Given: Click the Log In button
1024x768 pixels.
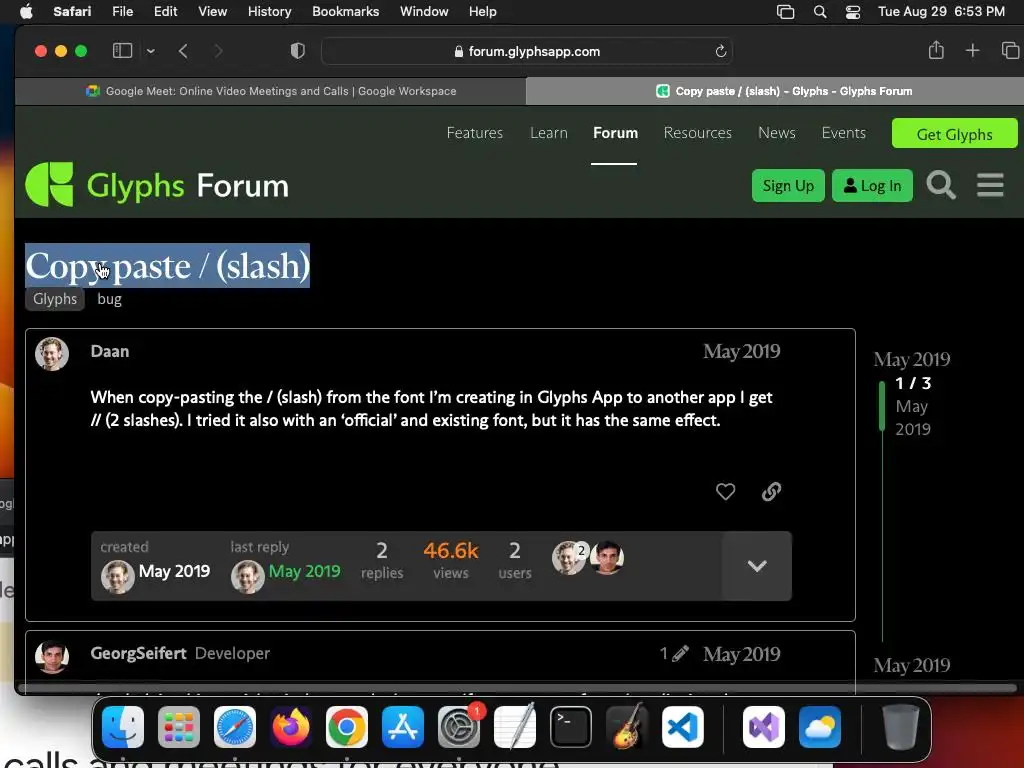Looking at the screenshot, I should pos(872,185).
